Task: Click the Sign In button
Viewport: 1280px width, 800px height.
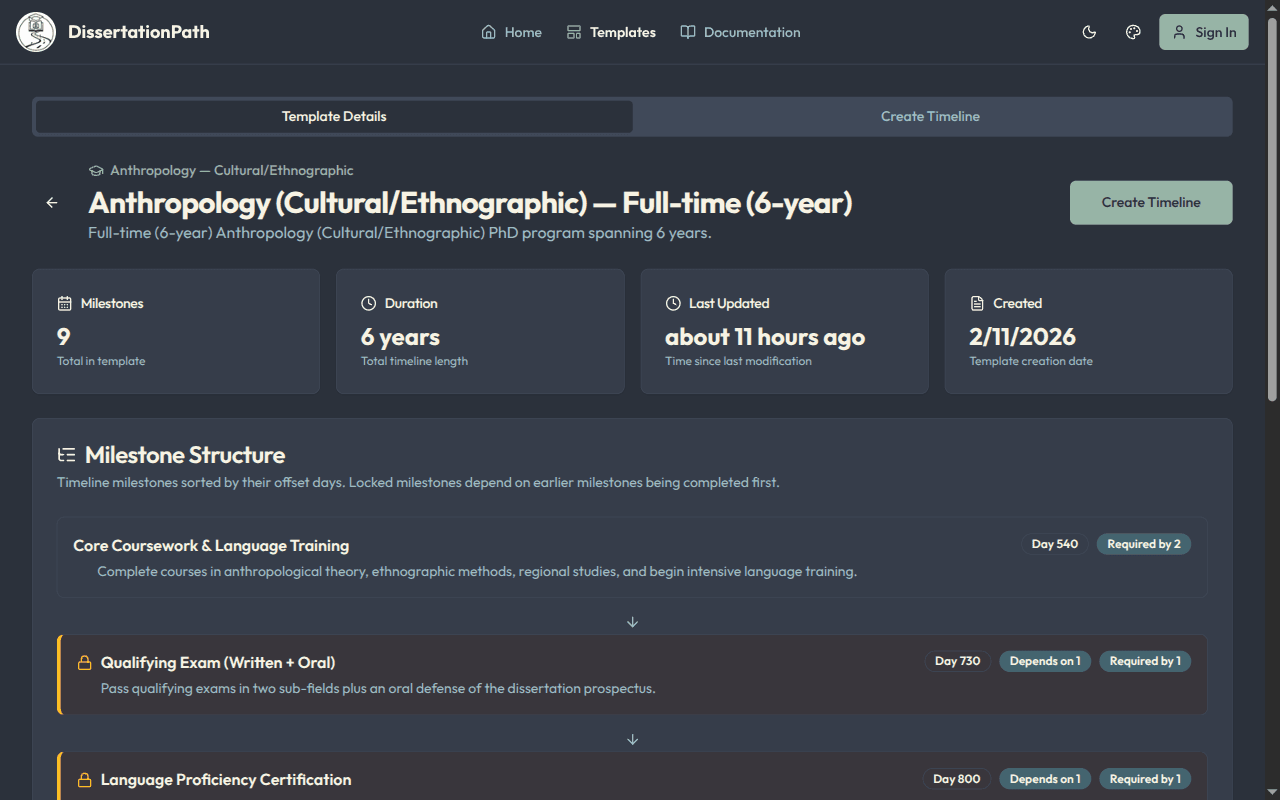Action: pyautogui.click(x=1203, y=32)
